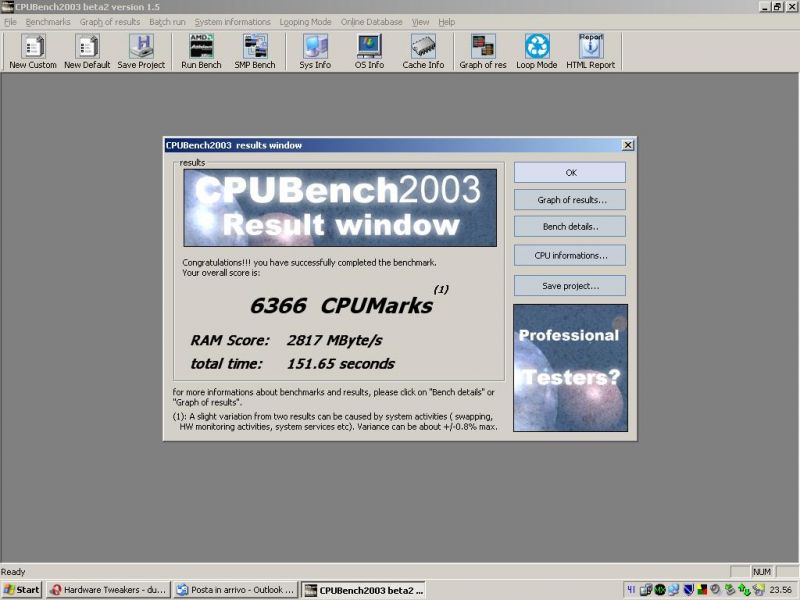This screenshot has height=600, width=800.
Task: Open Sys Info from the toolbar
Action: point(315,51)
